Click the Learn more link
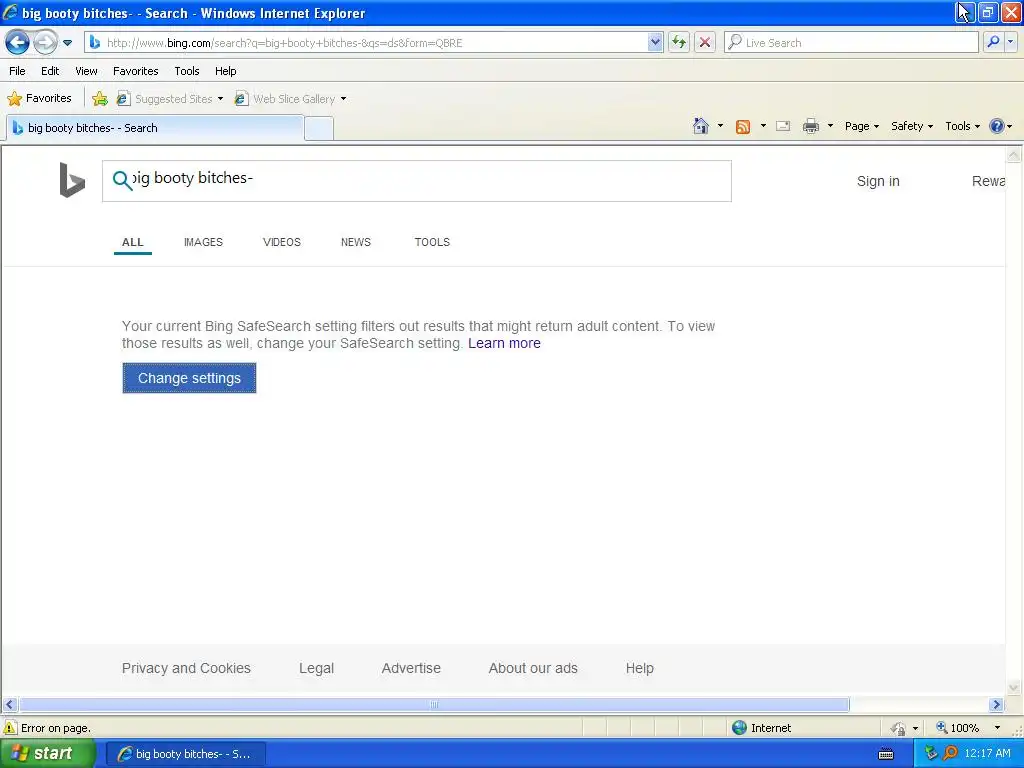This screenshot has width=1024, height=768. coord(504,344)
